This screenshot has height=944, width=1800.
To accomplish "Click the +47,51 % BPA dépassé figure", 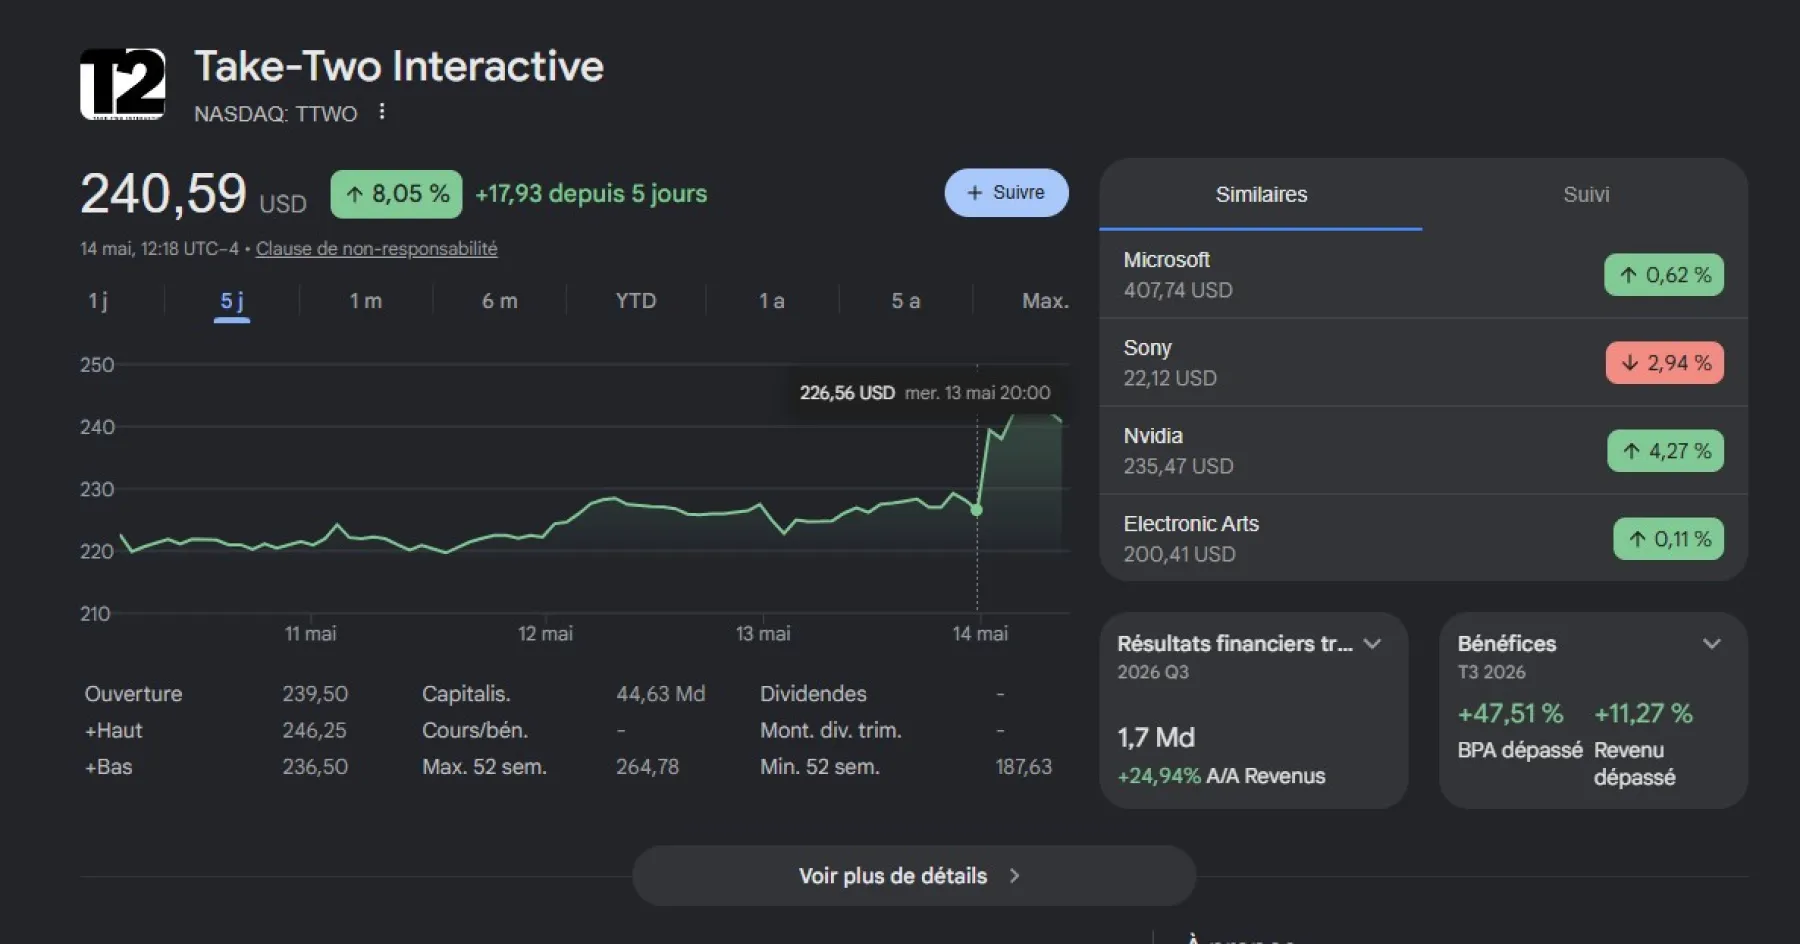I will tap(1510, 714).
